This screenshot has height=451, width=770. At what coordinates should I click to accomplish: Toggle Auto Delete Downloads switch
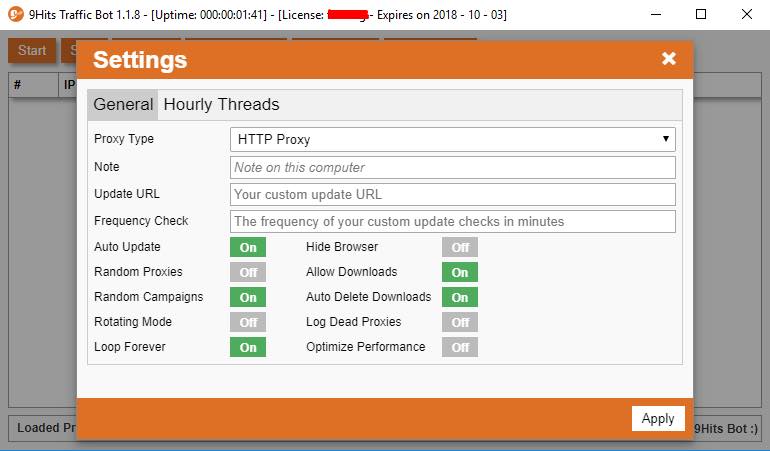pos(460,297)
